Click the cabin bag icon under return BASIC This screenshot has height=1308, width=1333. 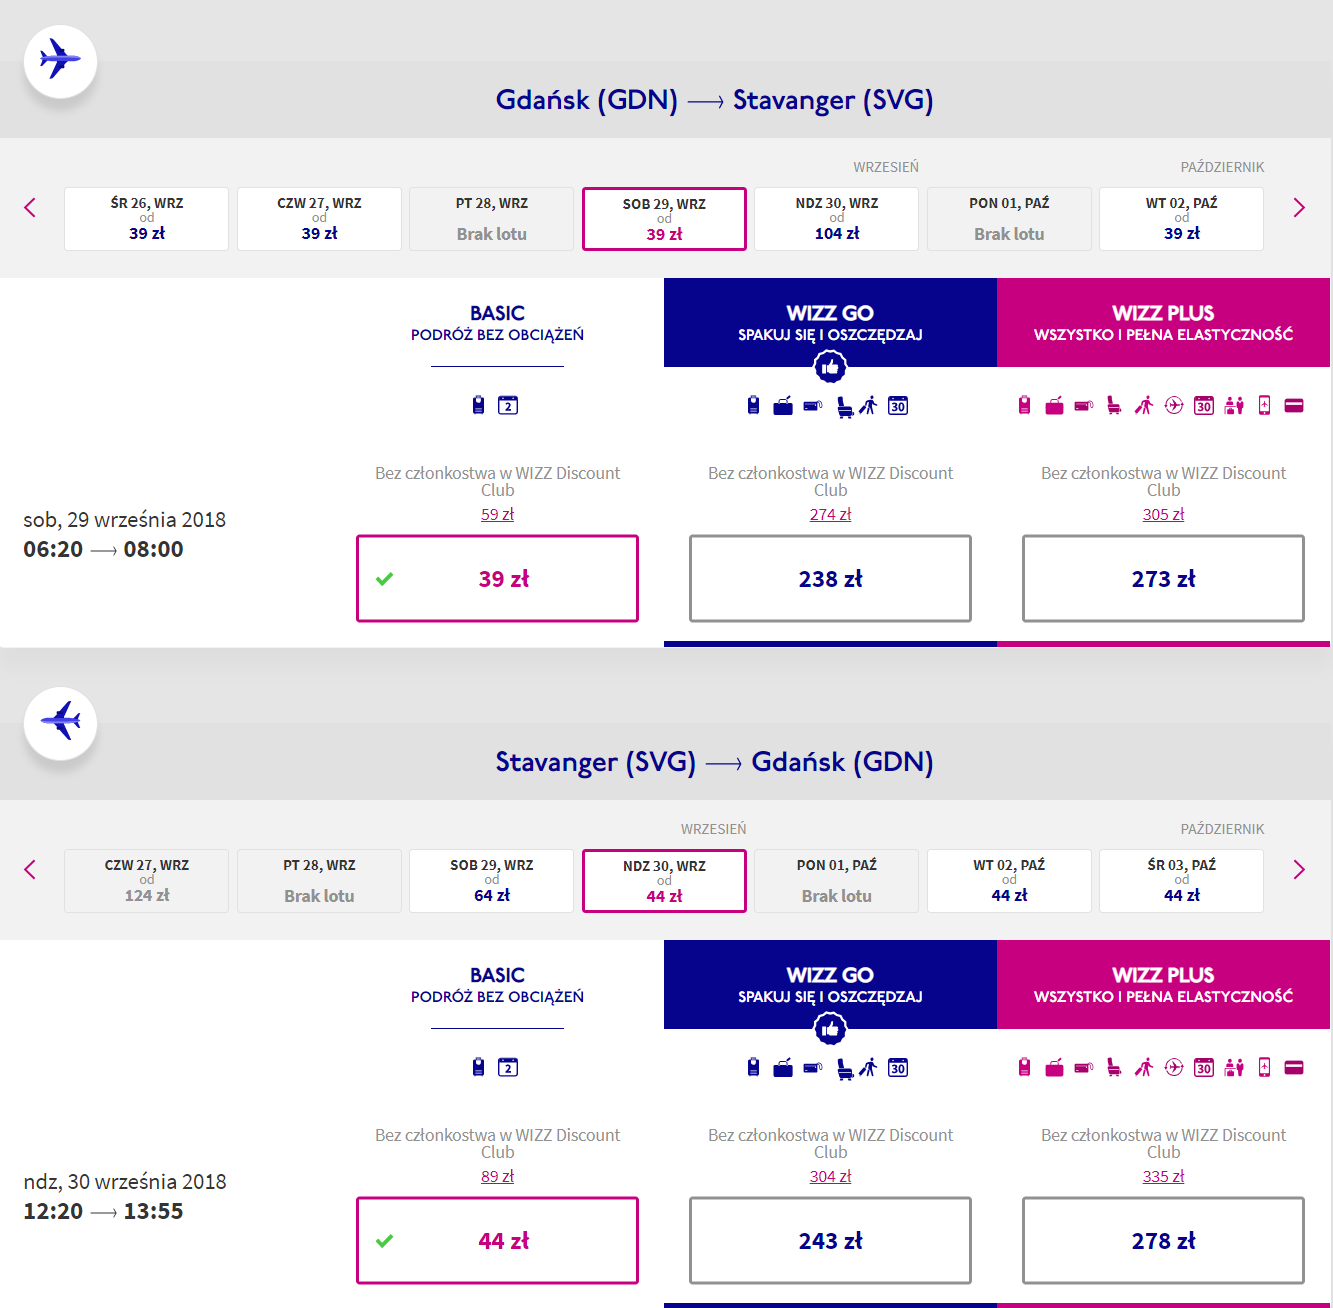478,1067
